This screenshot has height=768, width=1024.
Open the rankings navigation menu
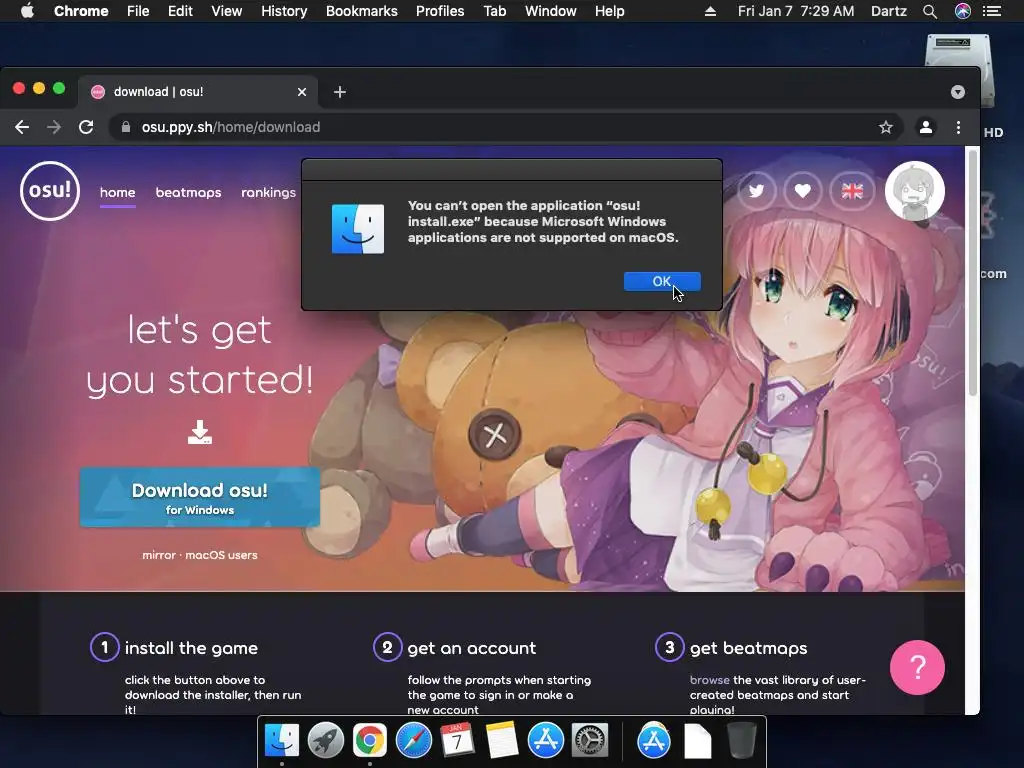268,193
